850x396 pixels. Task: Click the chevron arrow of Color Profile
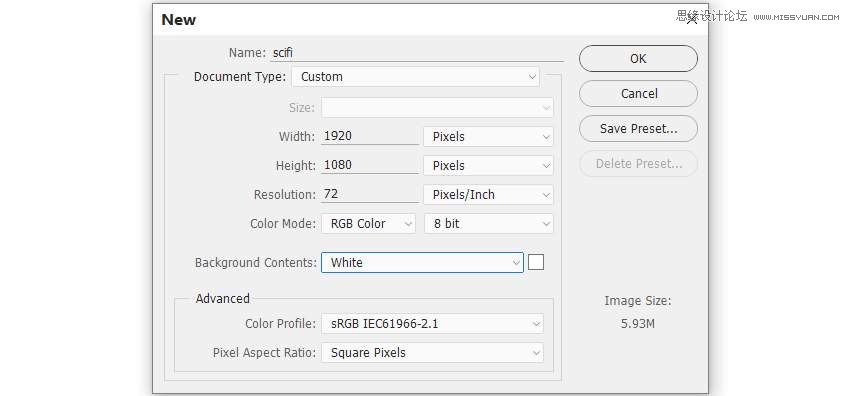536,324
